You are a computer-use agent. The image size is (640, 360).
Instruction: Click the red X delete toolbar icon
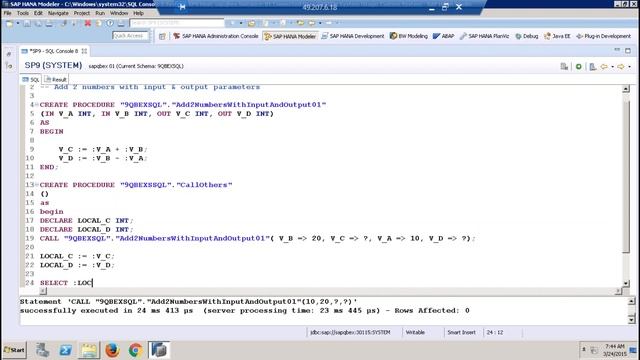[x=87, y=23]
